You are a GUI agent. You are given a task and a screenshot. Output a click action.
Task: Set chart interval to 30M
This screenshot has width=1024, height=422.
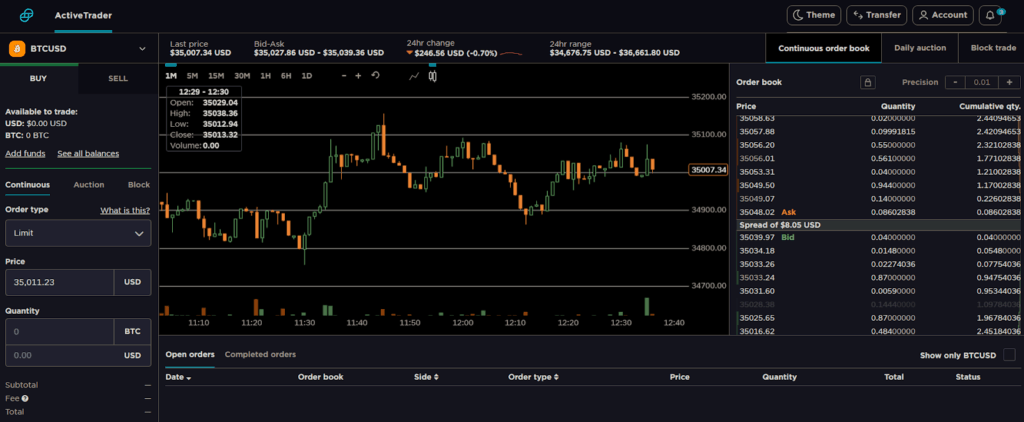click(242, 76)
